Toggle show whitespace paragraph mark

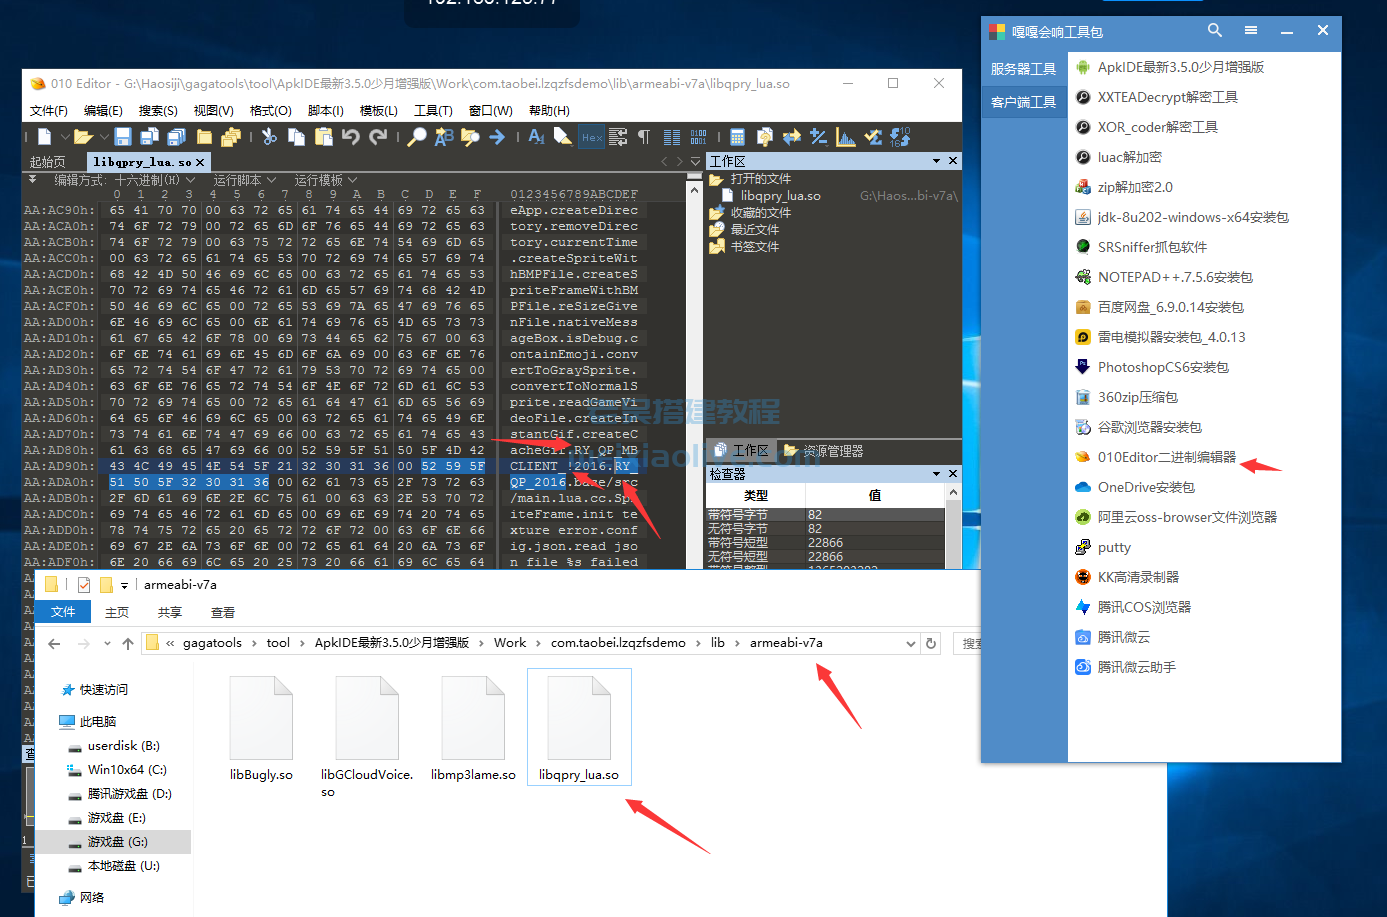[643, 137]
